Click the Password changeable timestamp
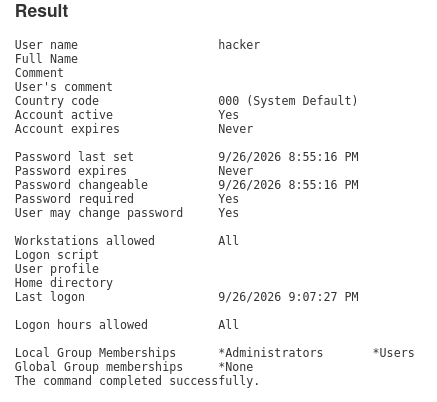 tap(288, 185)
